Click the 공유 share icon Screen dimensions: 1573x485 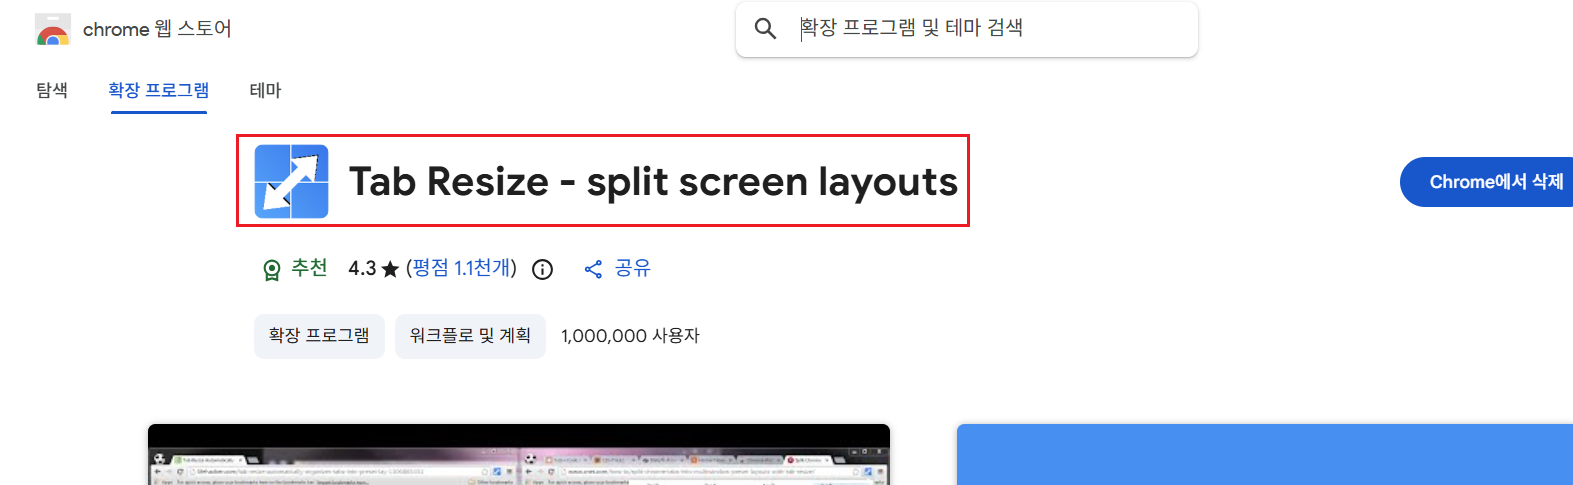(593, 269)
